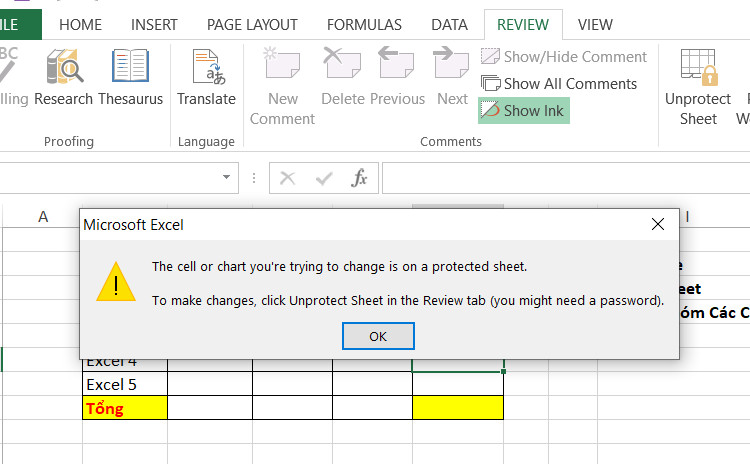The width and height of the screenshot is (750, 464).
Task: Switch to the HOME tab
Action: [x=80, y=24]
